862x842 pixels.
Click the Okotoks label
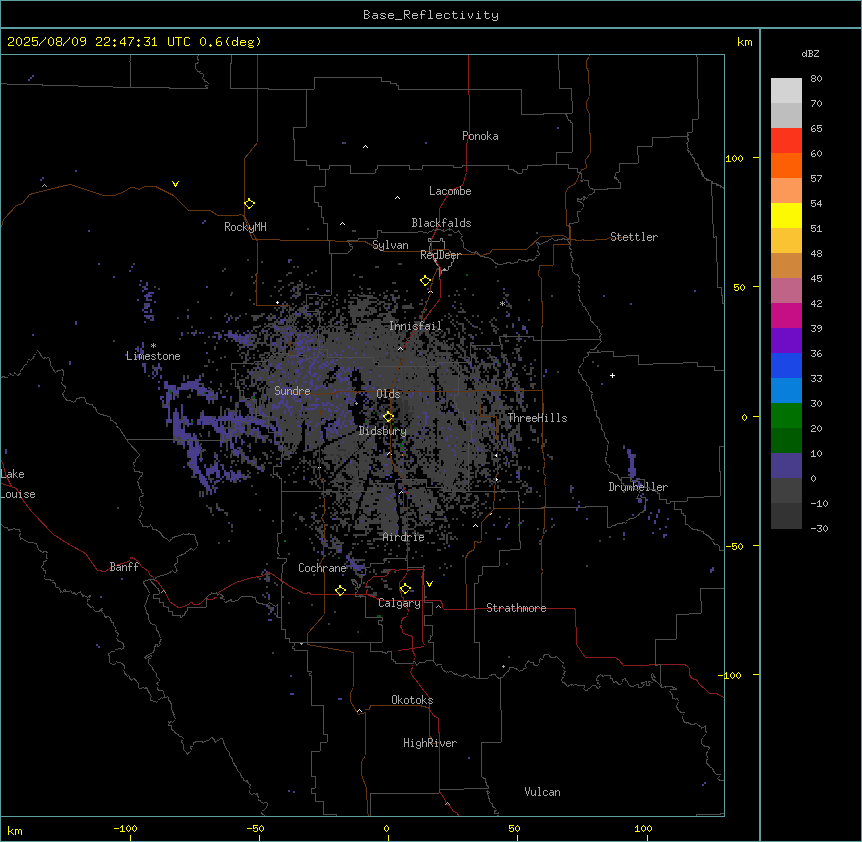[x=412, y=700]
